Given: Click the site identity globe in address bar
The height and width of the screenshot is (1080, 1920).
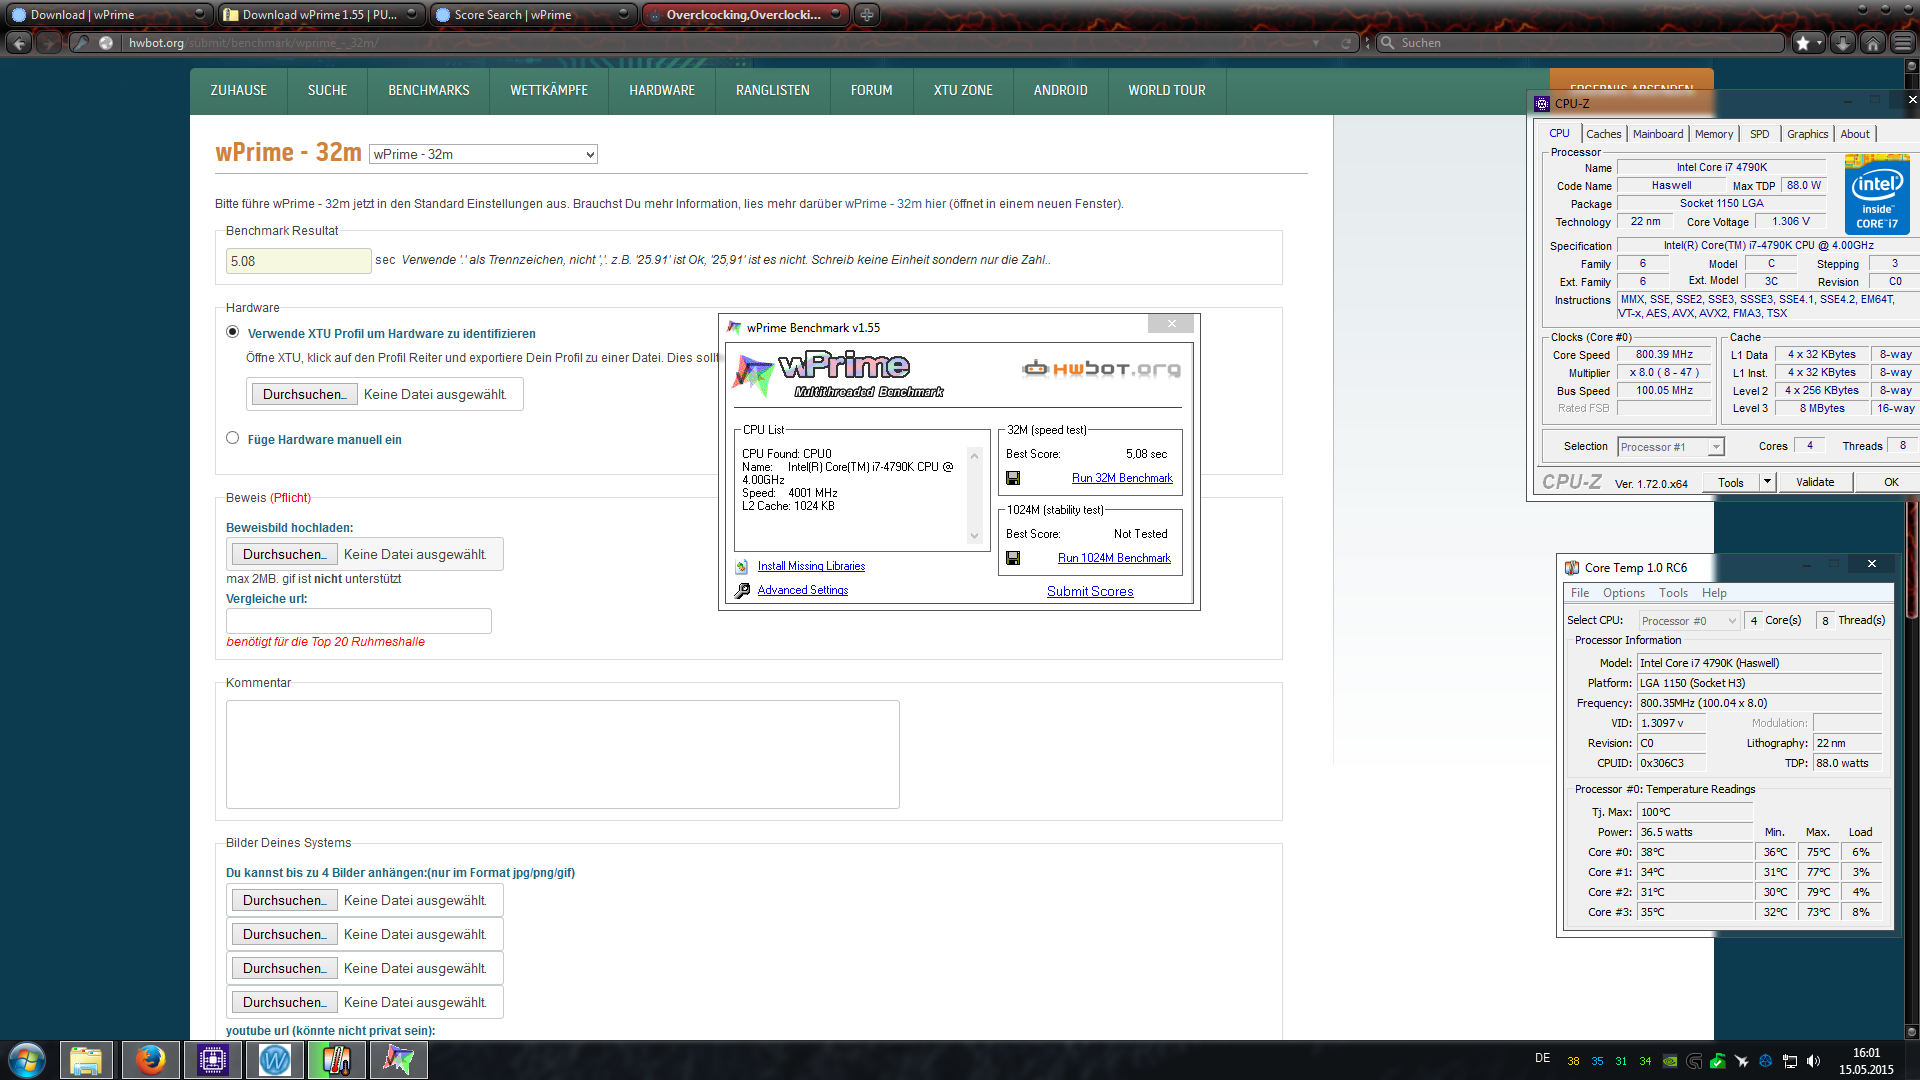Looking at the screenshot, I should (x=106, y=43).
